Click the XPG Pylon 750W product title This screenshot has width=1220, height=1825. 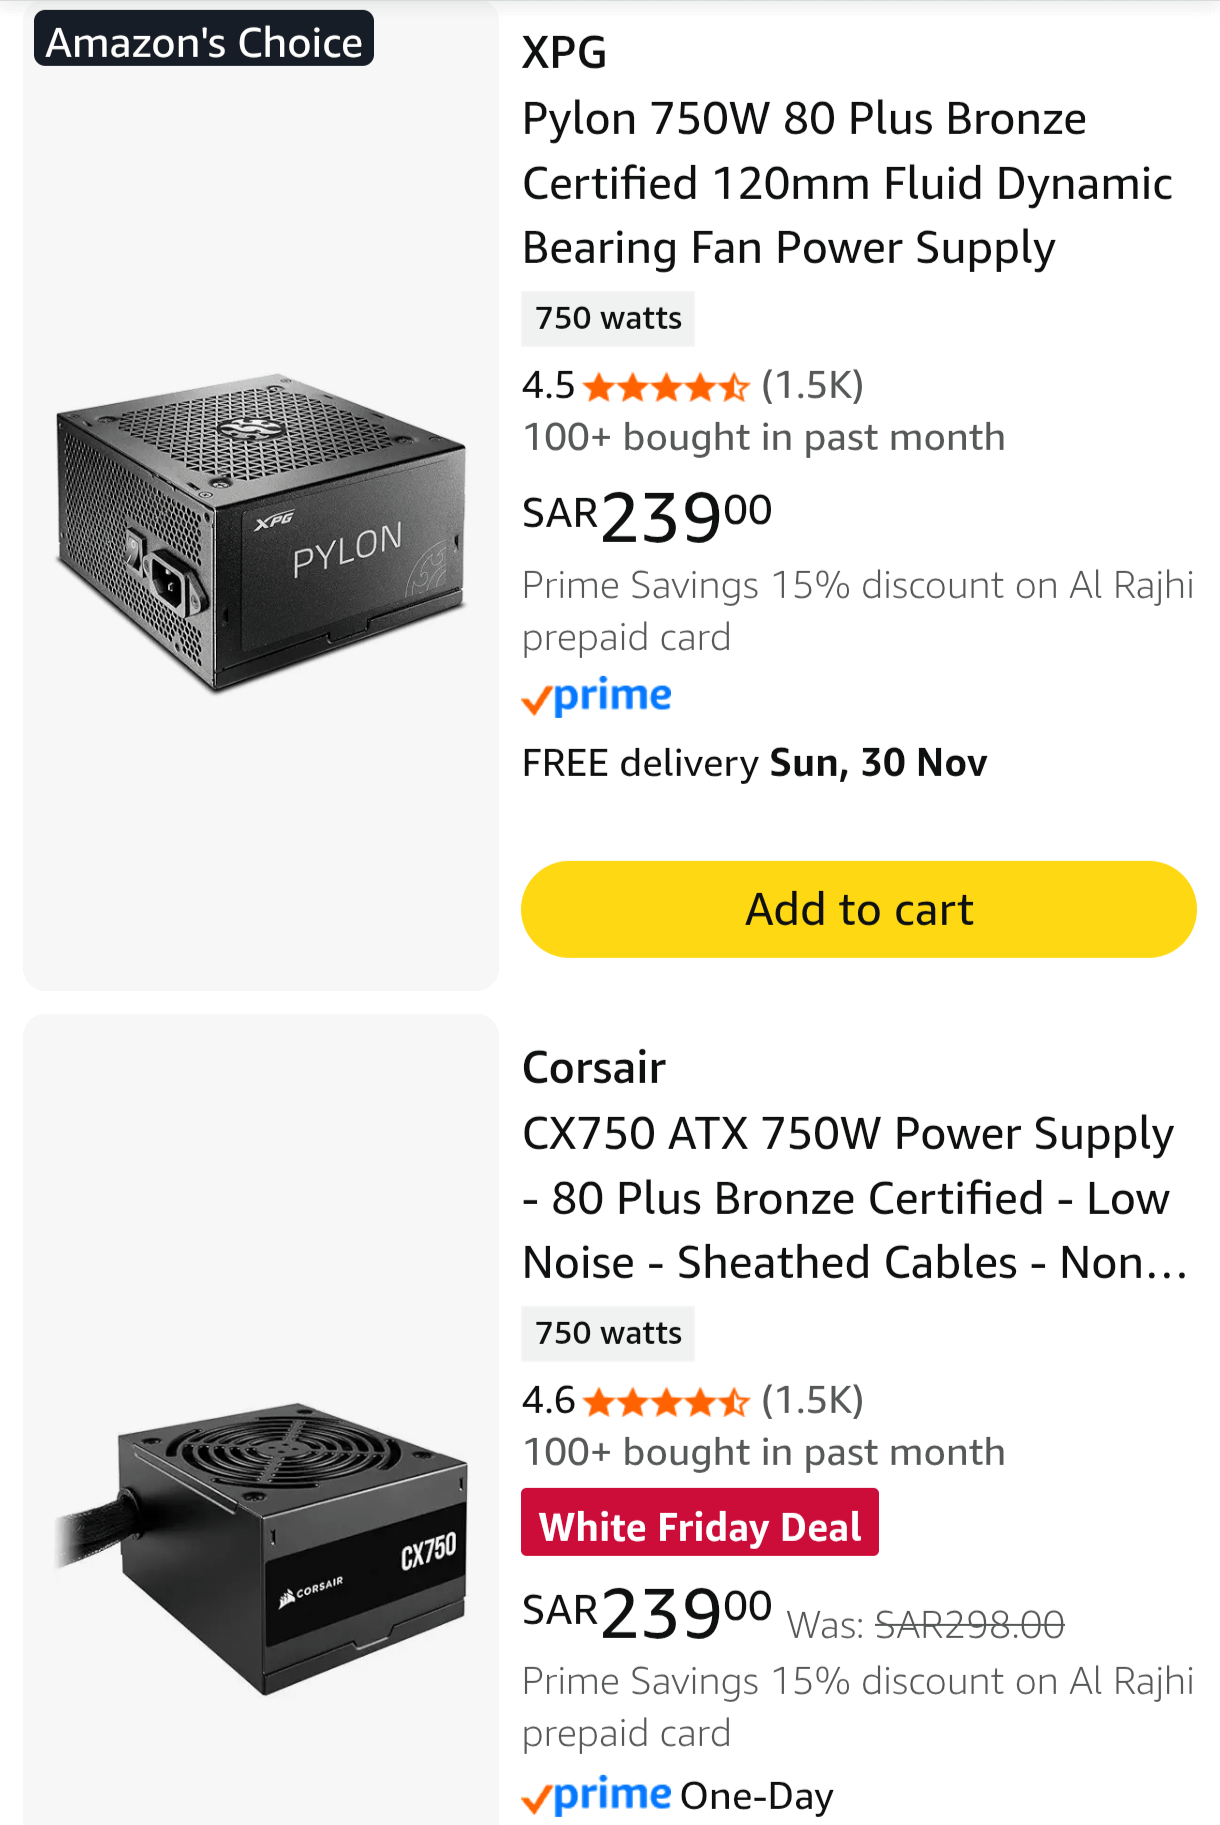point(846,183)
